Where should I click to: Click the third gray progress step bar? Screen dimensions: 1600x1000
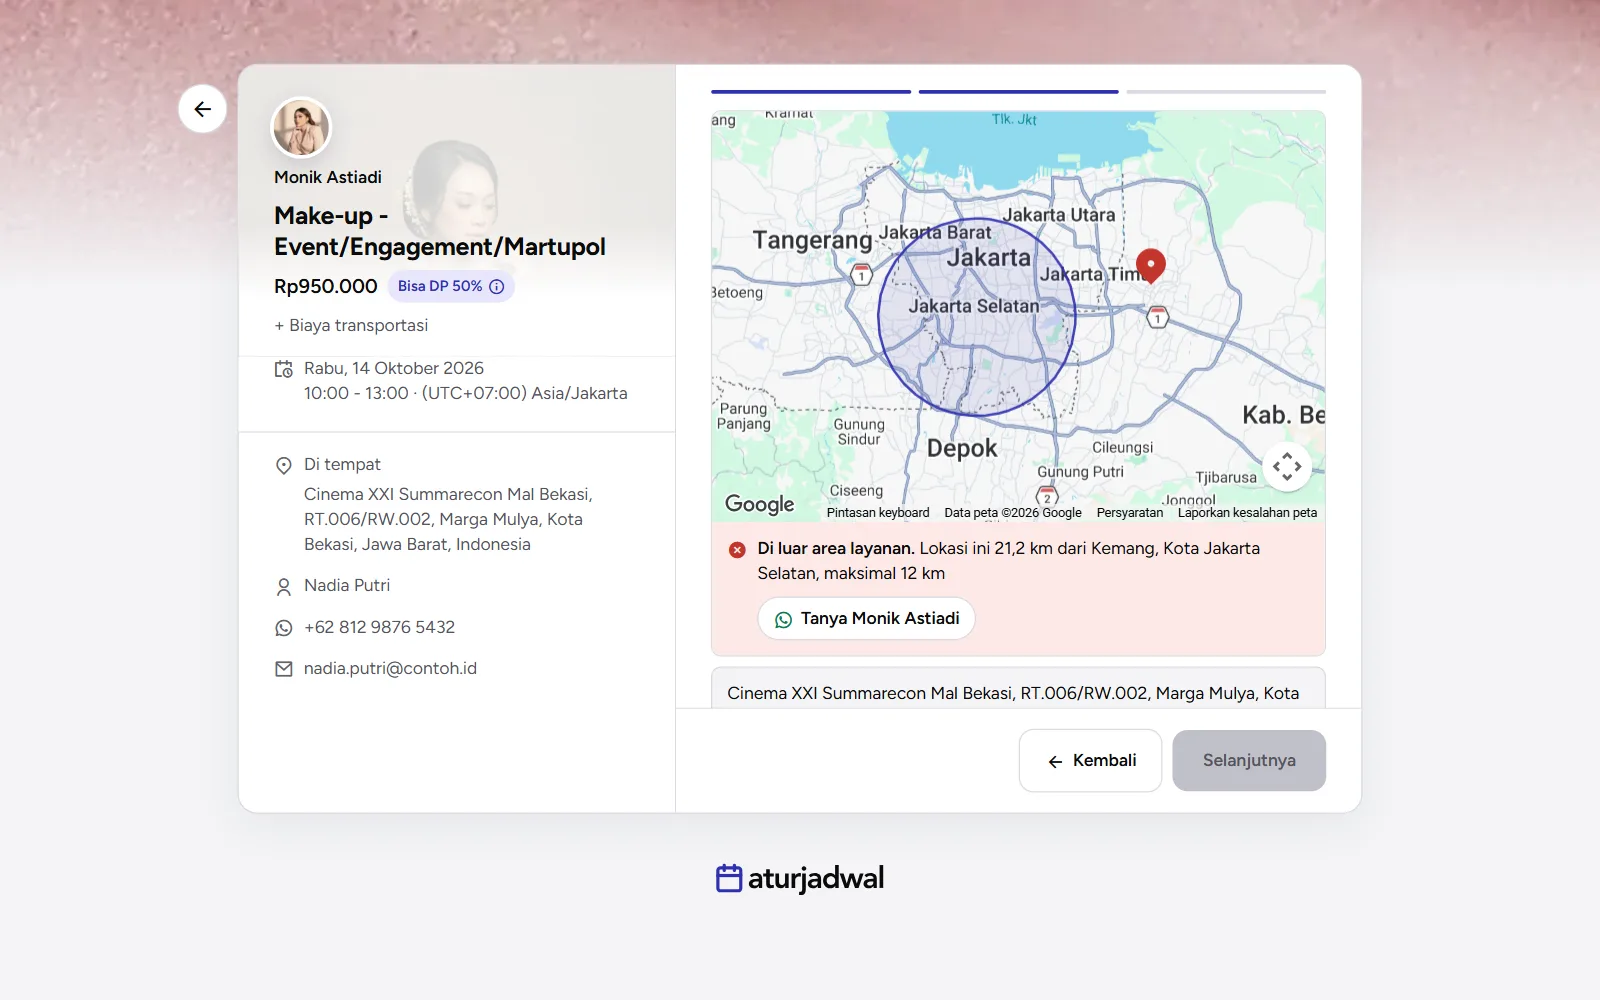tap(1226, 92)
